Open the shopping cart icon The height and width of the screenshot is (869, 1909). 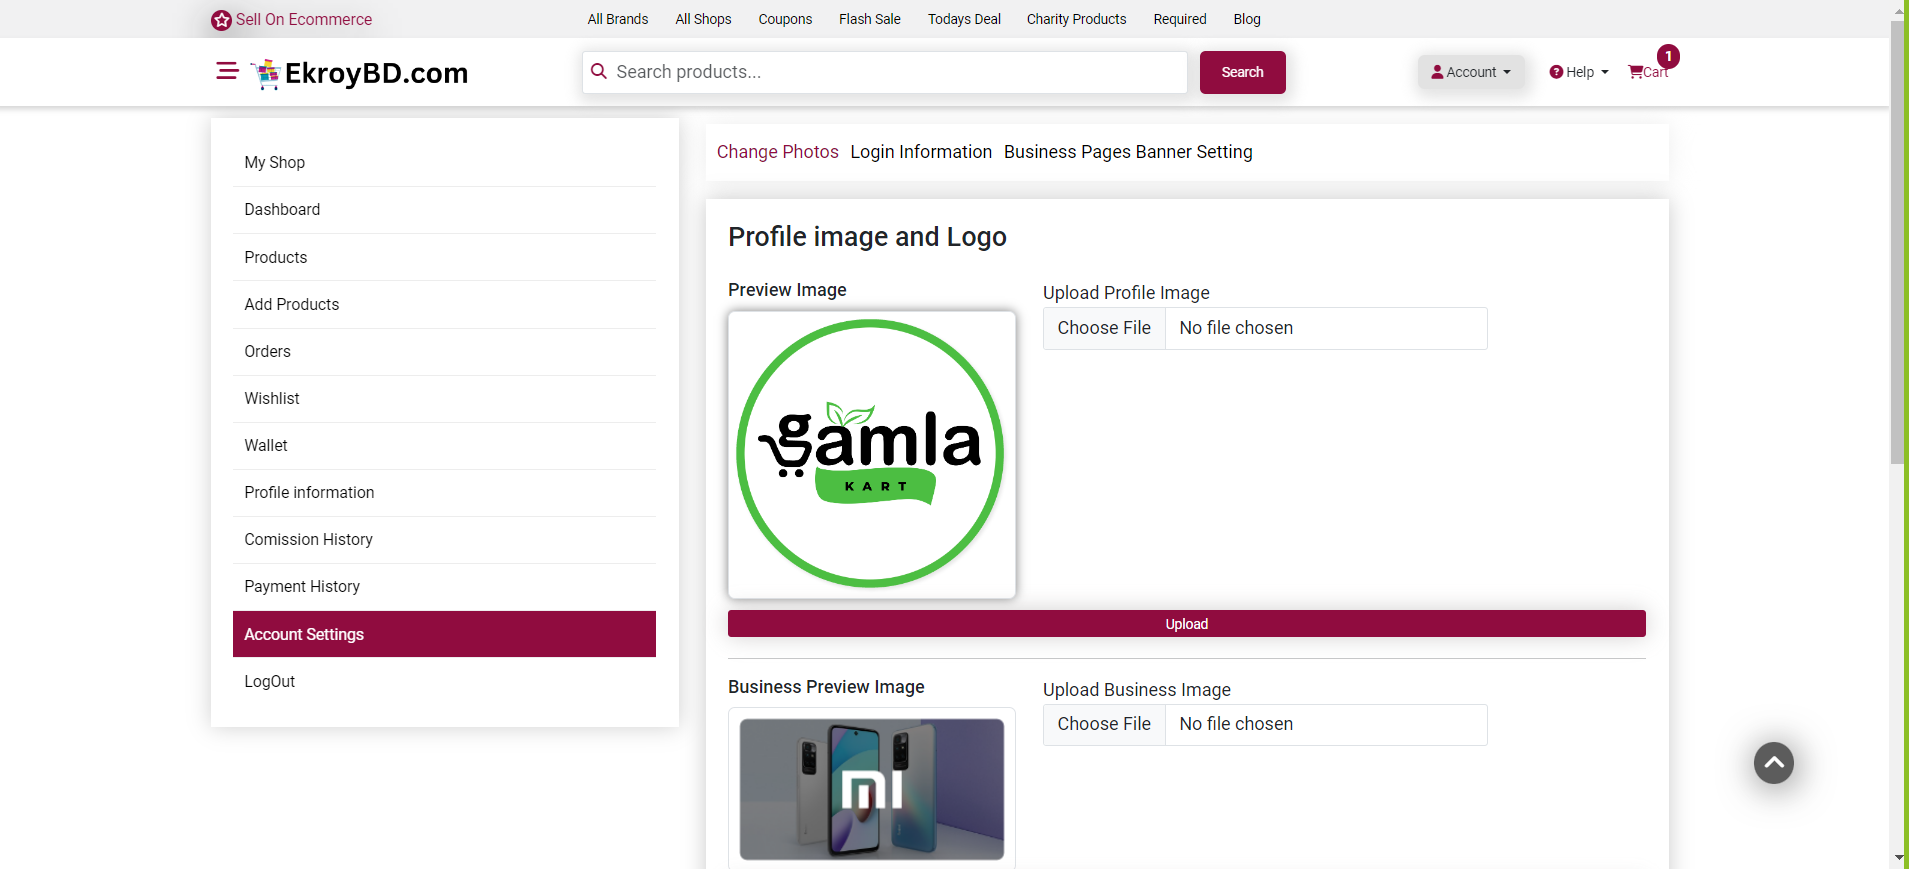(x=1635, y=72)
